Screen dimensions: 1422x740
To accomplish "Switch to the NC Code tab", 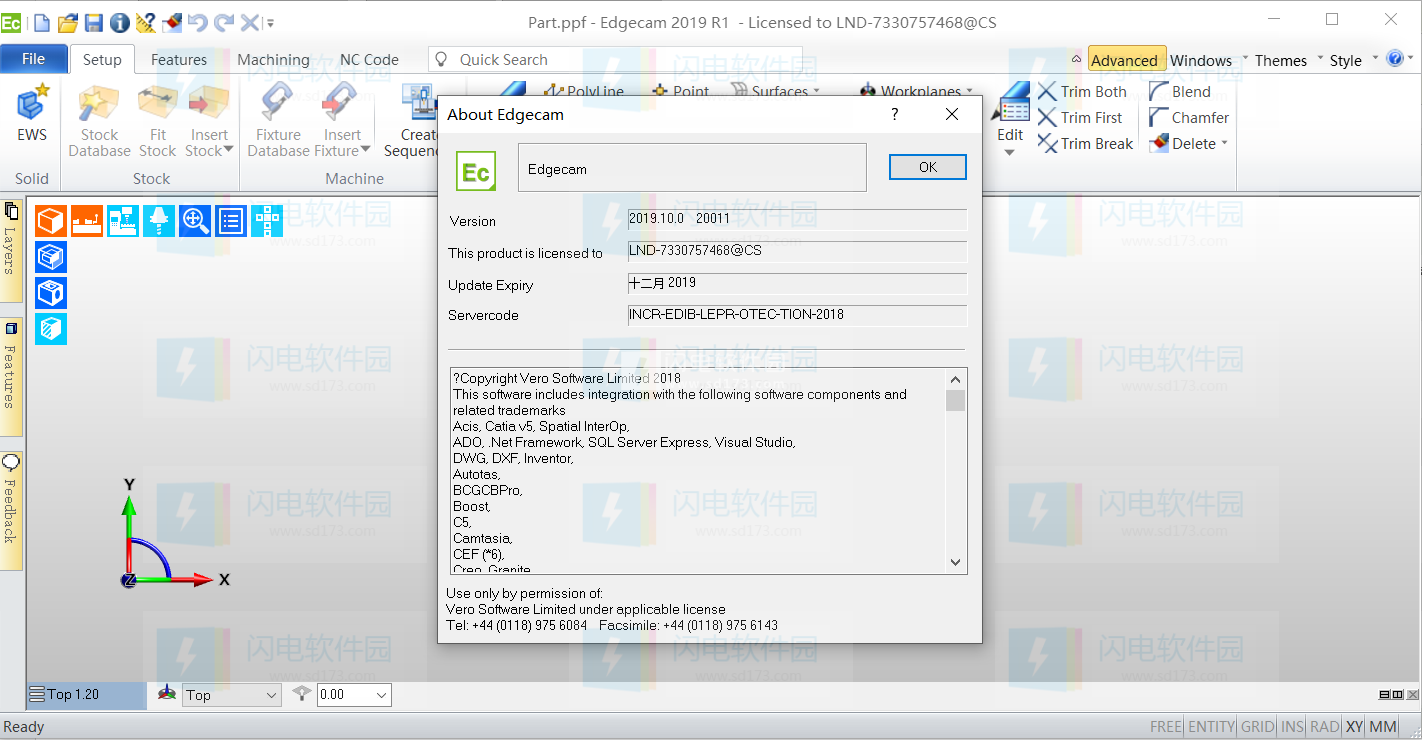I will coord(369,60).
